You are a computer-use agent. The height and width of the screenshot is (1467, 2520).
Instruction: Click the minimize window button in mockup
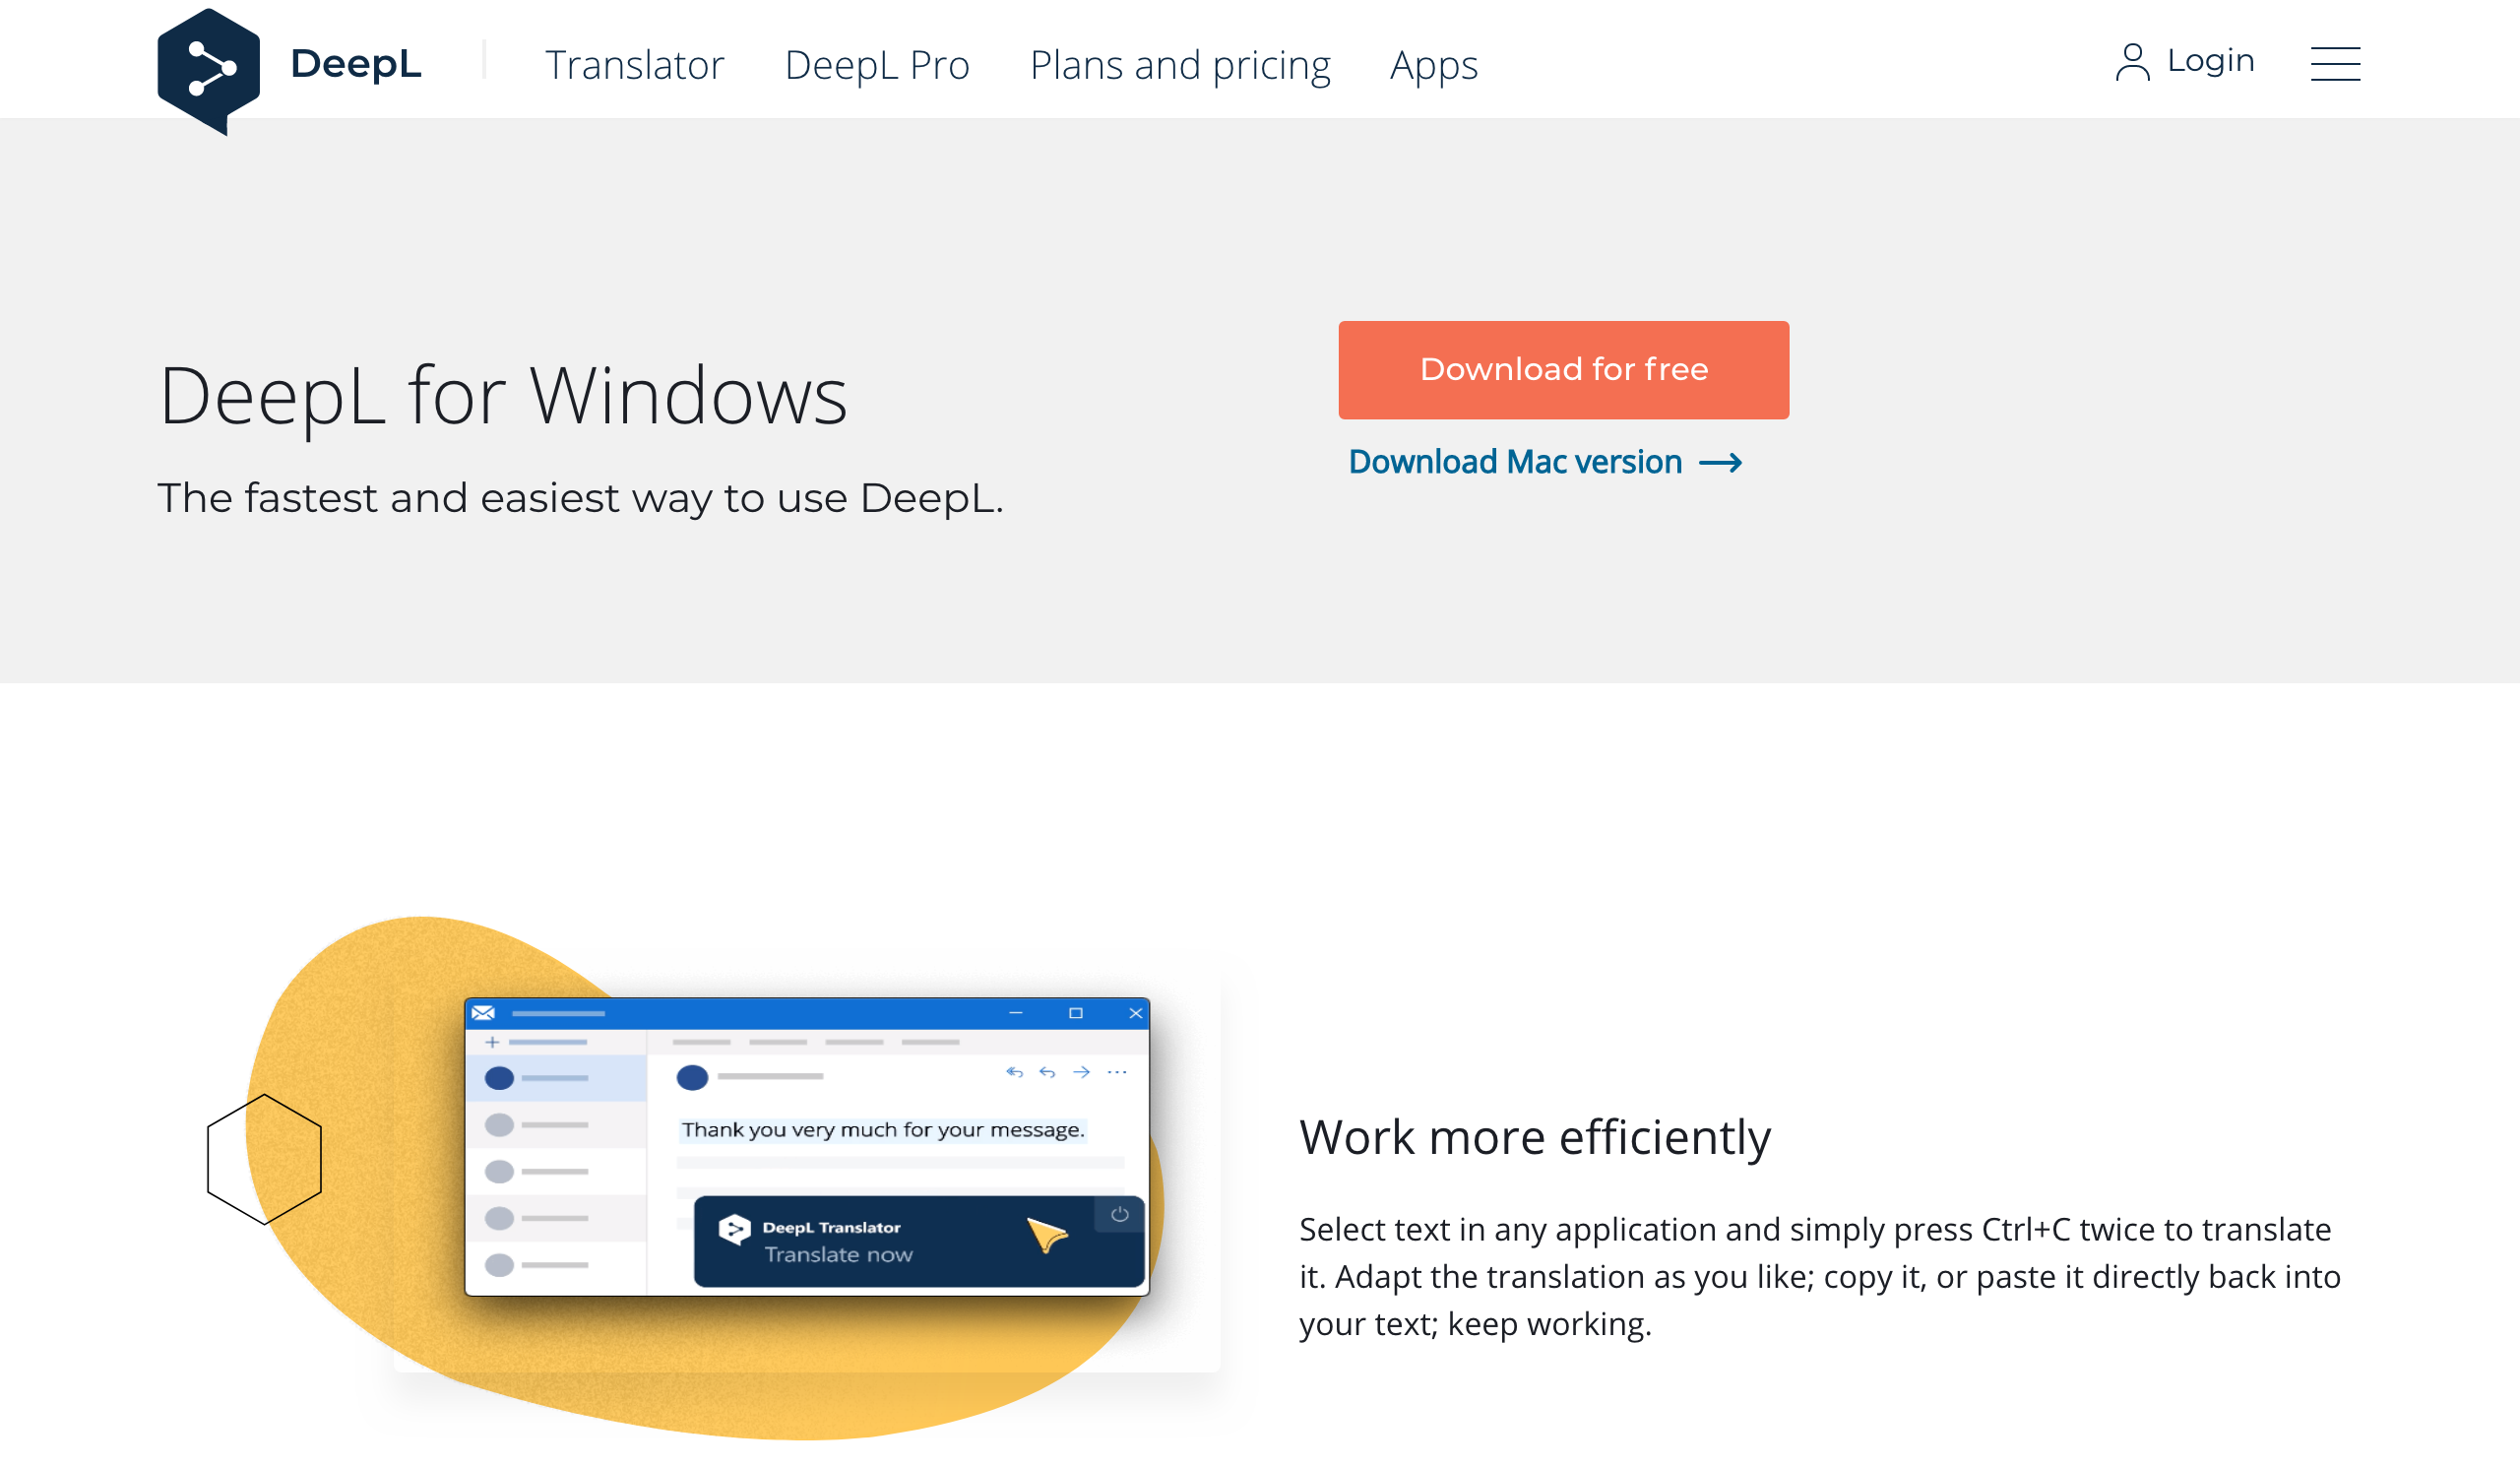pyautogui.click(x=1016, y=1013)
